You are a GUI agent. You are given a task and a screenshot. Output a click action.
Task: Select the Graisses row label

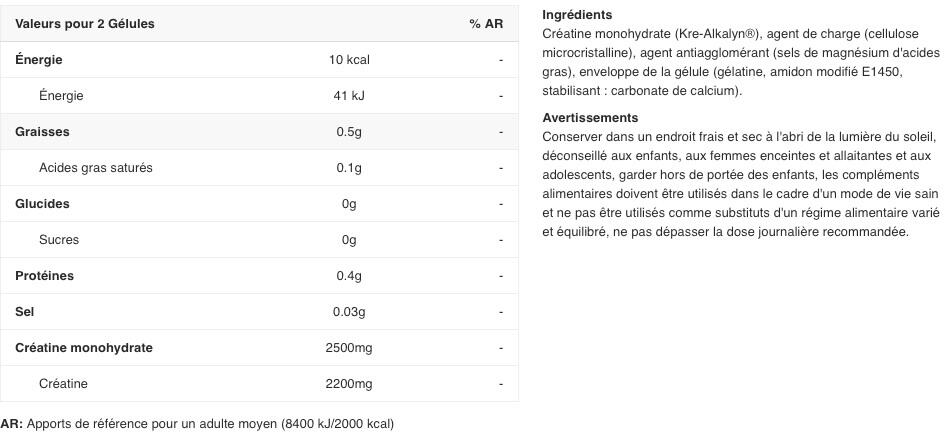coord(42,132)
